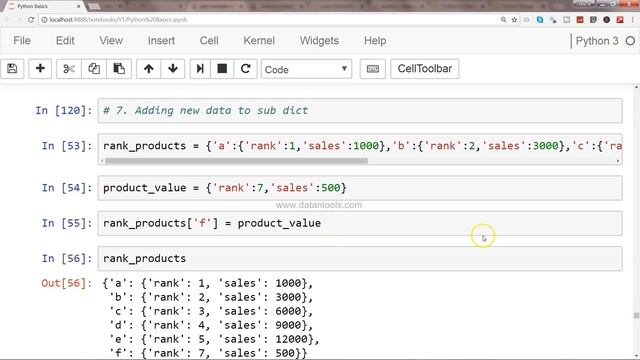Click the kernel idle circle indicator
This screenshot has width=640, height=360.
(x=630, y=41)
